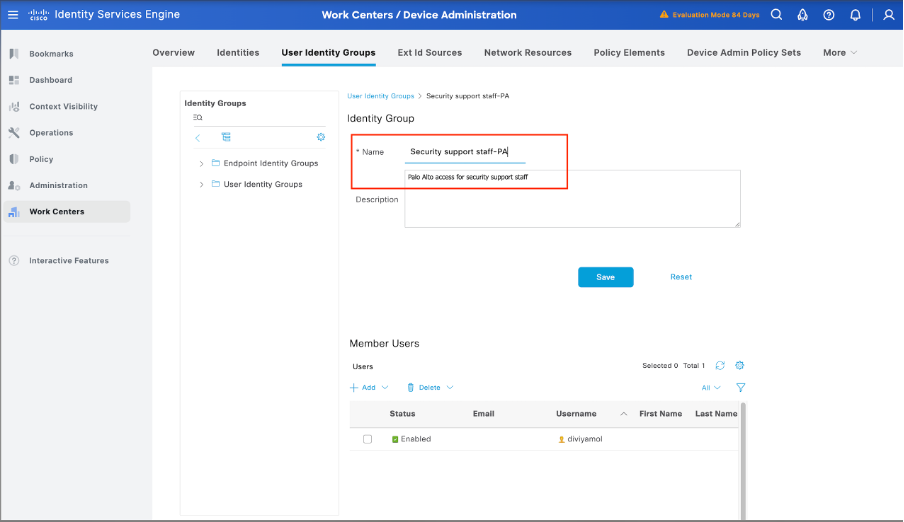The width and height of the screenshot is (904, 522).
Task: Click the Save button
Action: pos(605,277)
